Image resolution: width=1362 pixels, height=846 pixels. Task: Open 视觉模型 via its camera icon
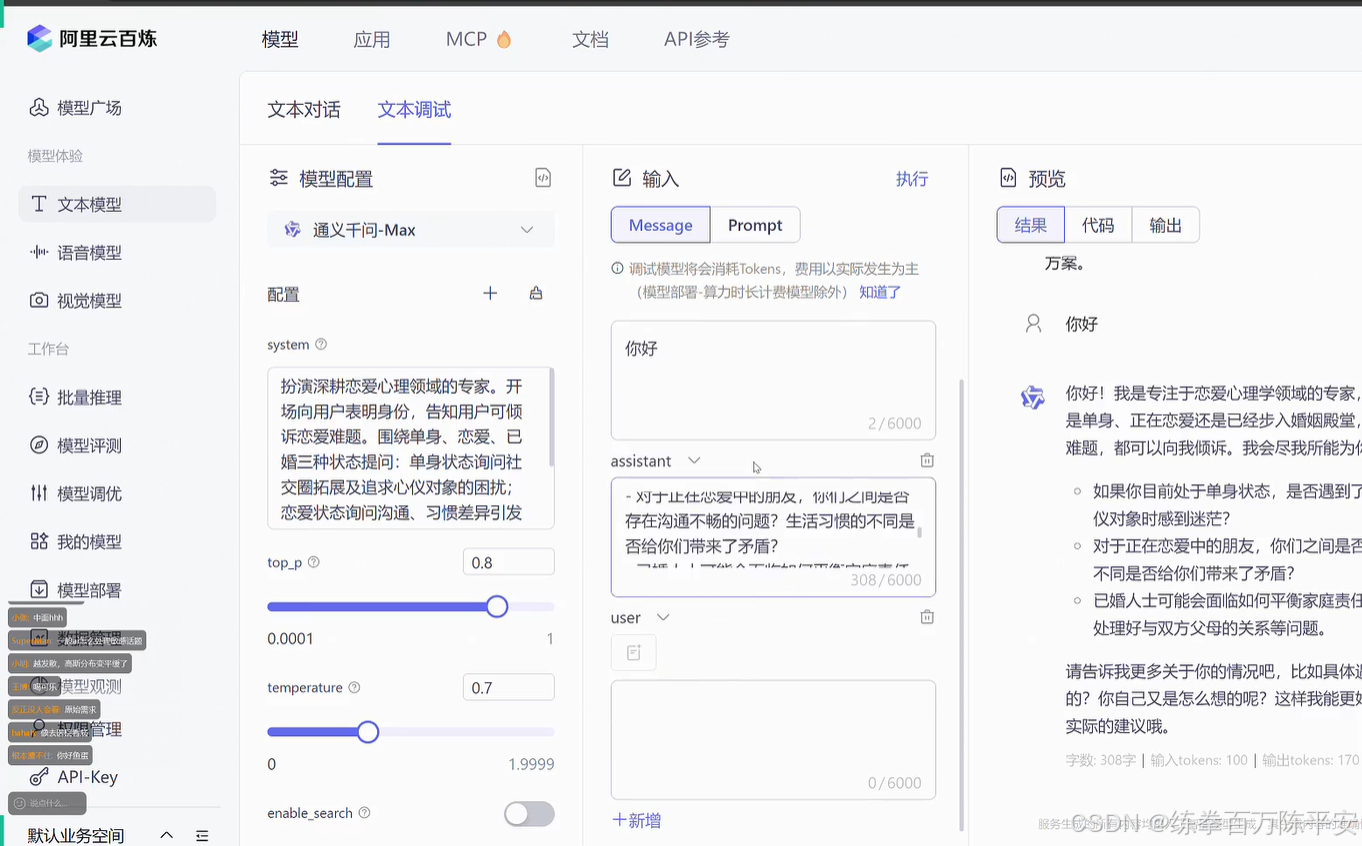(39, 300)
